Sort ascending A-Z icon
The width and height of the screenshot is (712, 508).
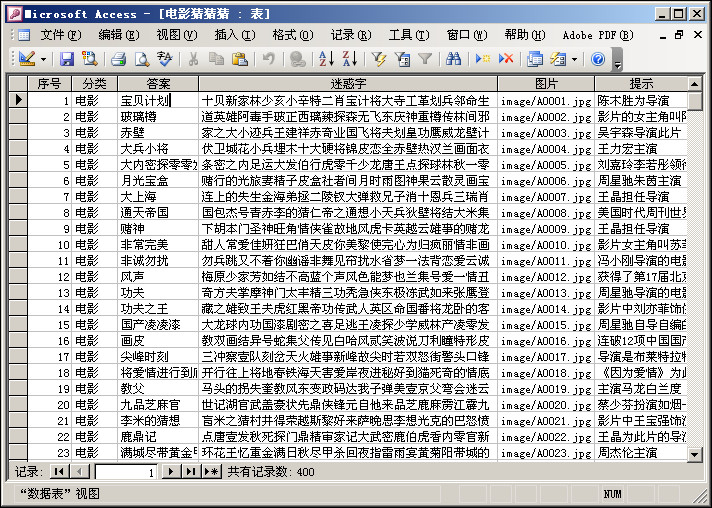pyautogui.click(x=326, y=59)
